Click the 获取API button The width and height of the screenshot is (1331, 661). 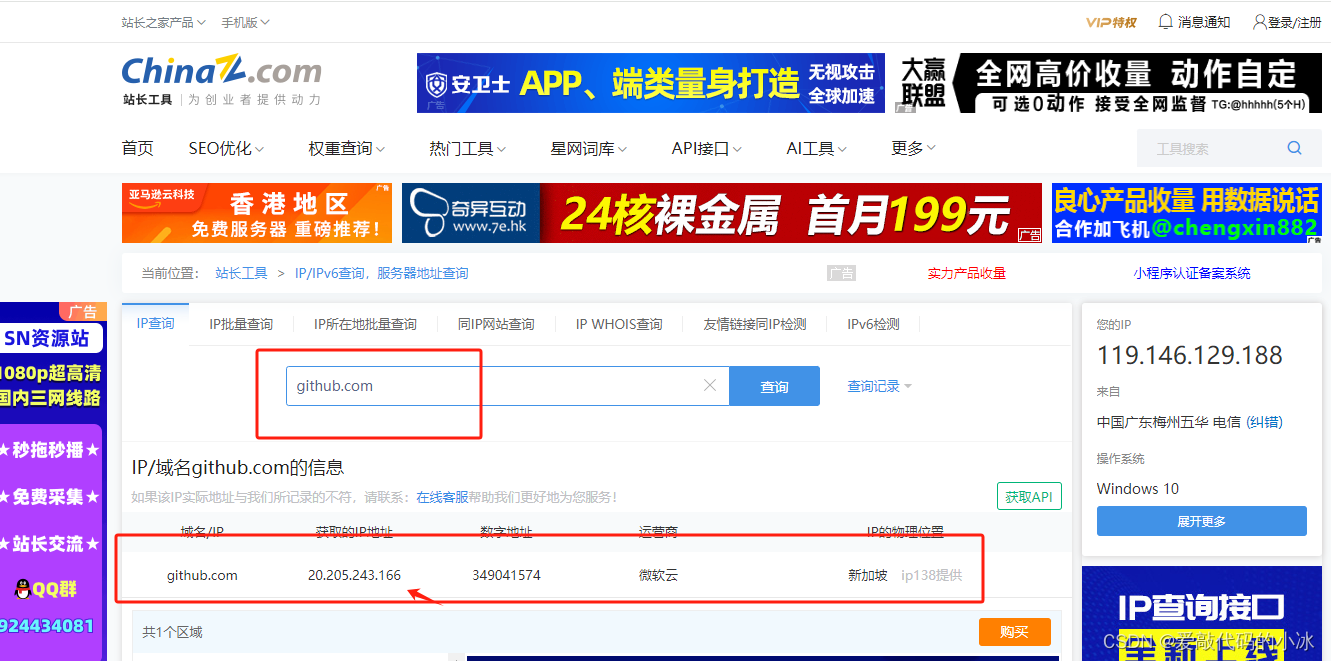(x=1029, y=496)
